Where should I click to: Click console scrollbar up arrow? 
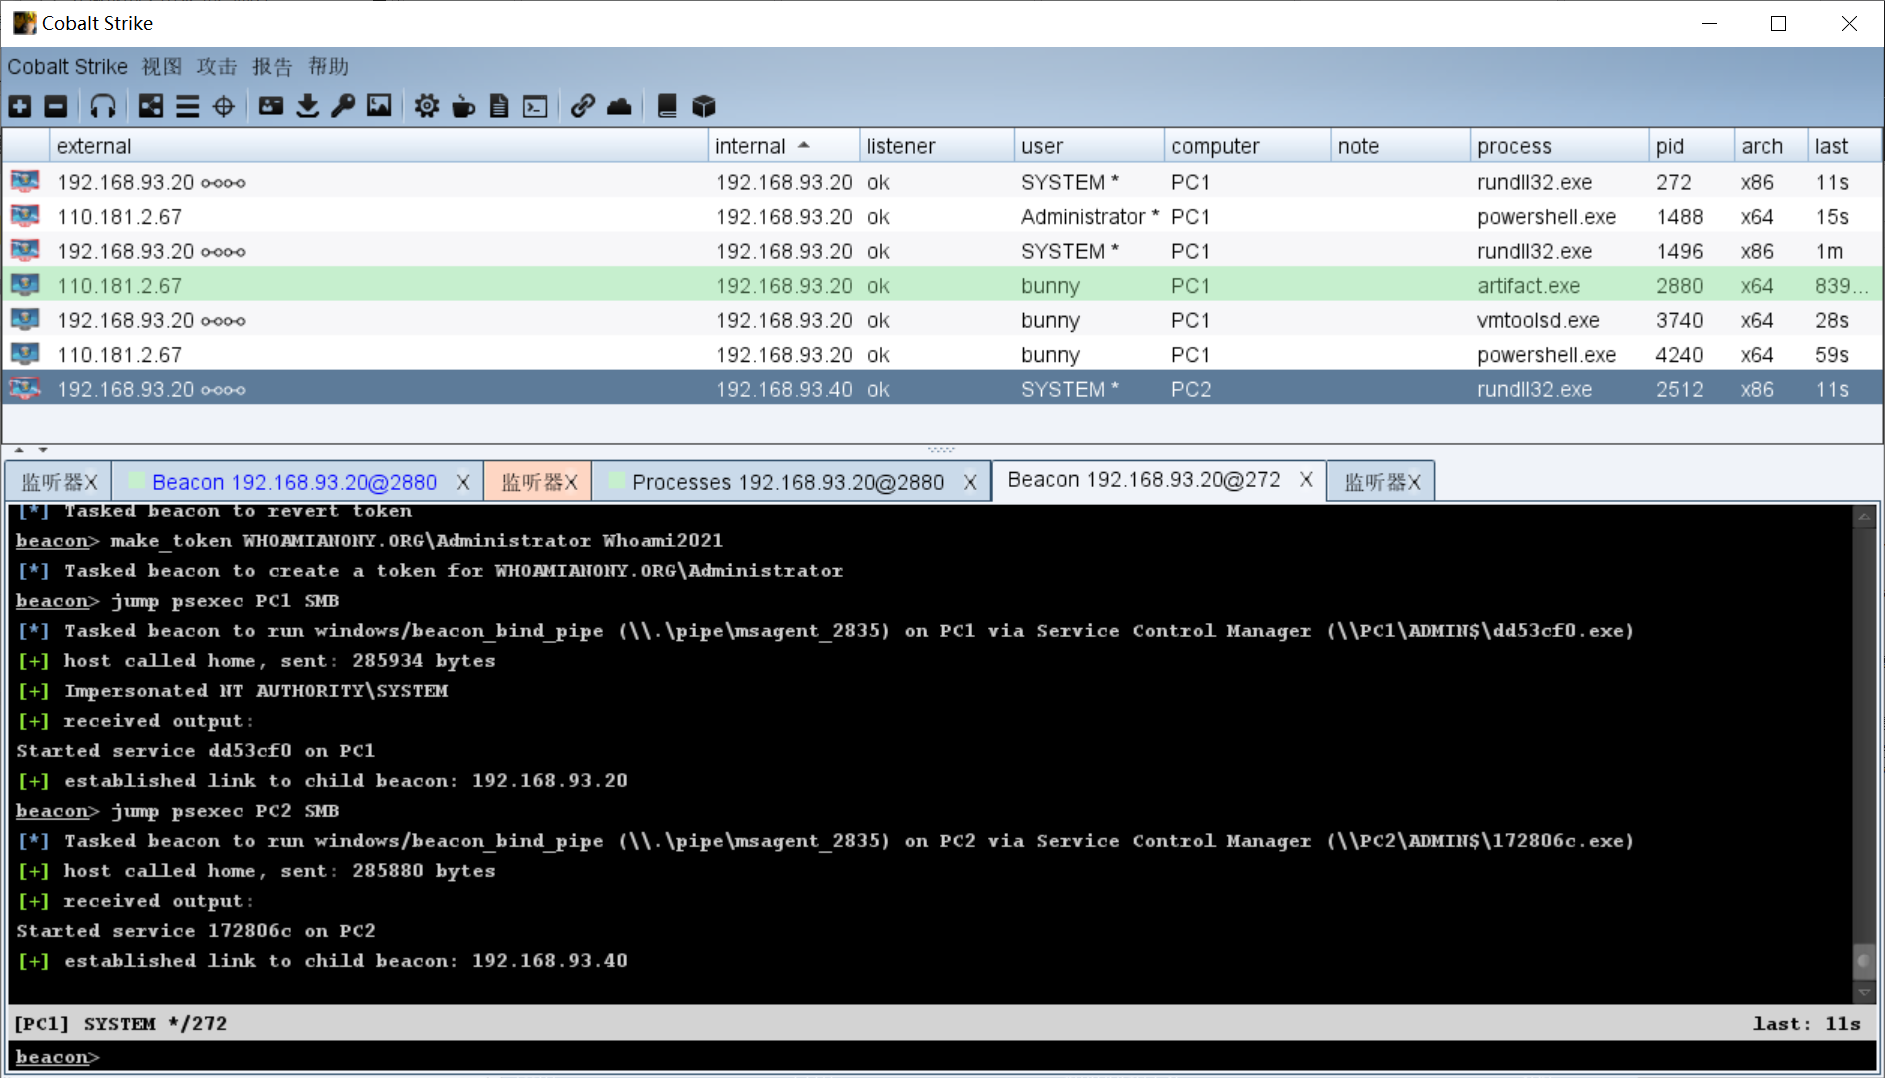click(1864, 517)
